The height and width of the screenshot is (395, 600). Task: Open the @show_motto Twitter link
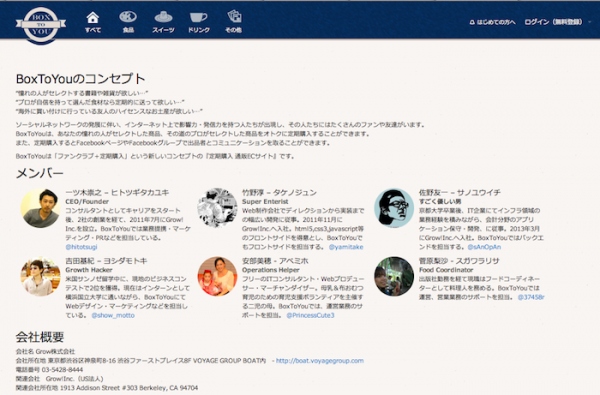[x=113, y=315]
